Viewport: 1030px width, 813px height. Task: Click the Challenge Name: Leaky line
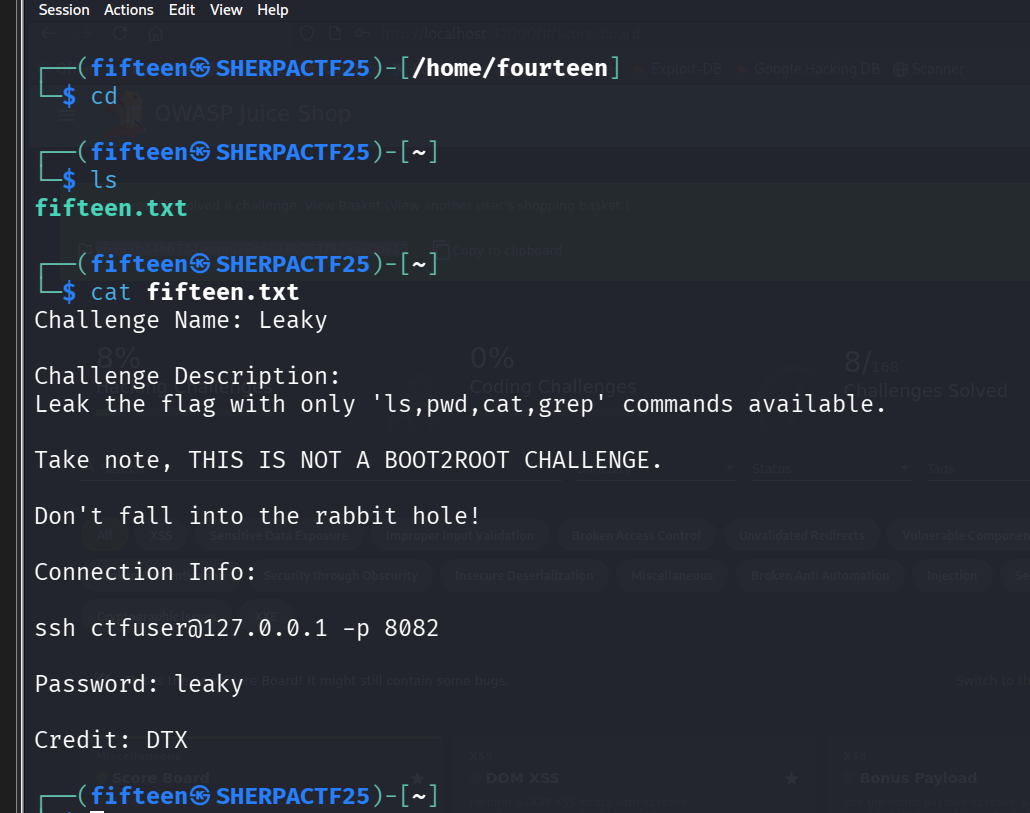(x=181, y=320)
